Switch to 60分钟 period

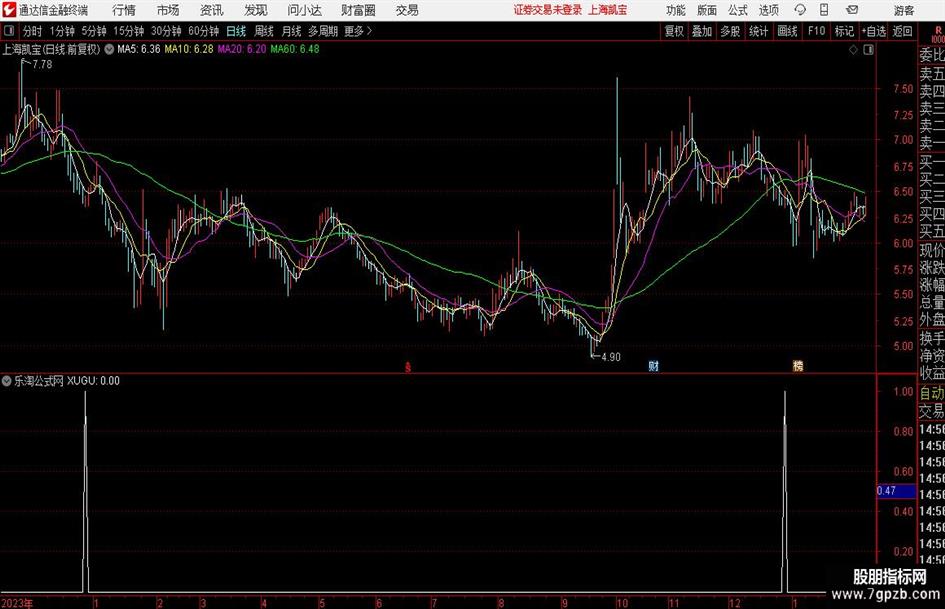[203, 31]
